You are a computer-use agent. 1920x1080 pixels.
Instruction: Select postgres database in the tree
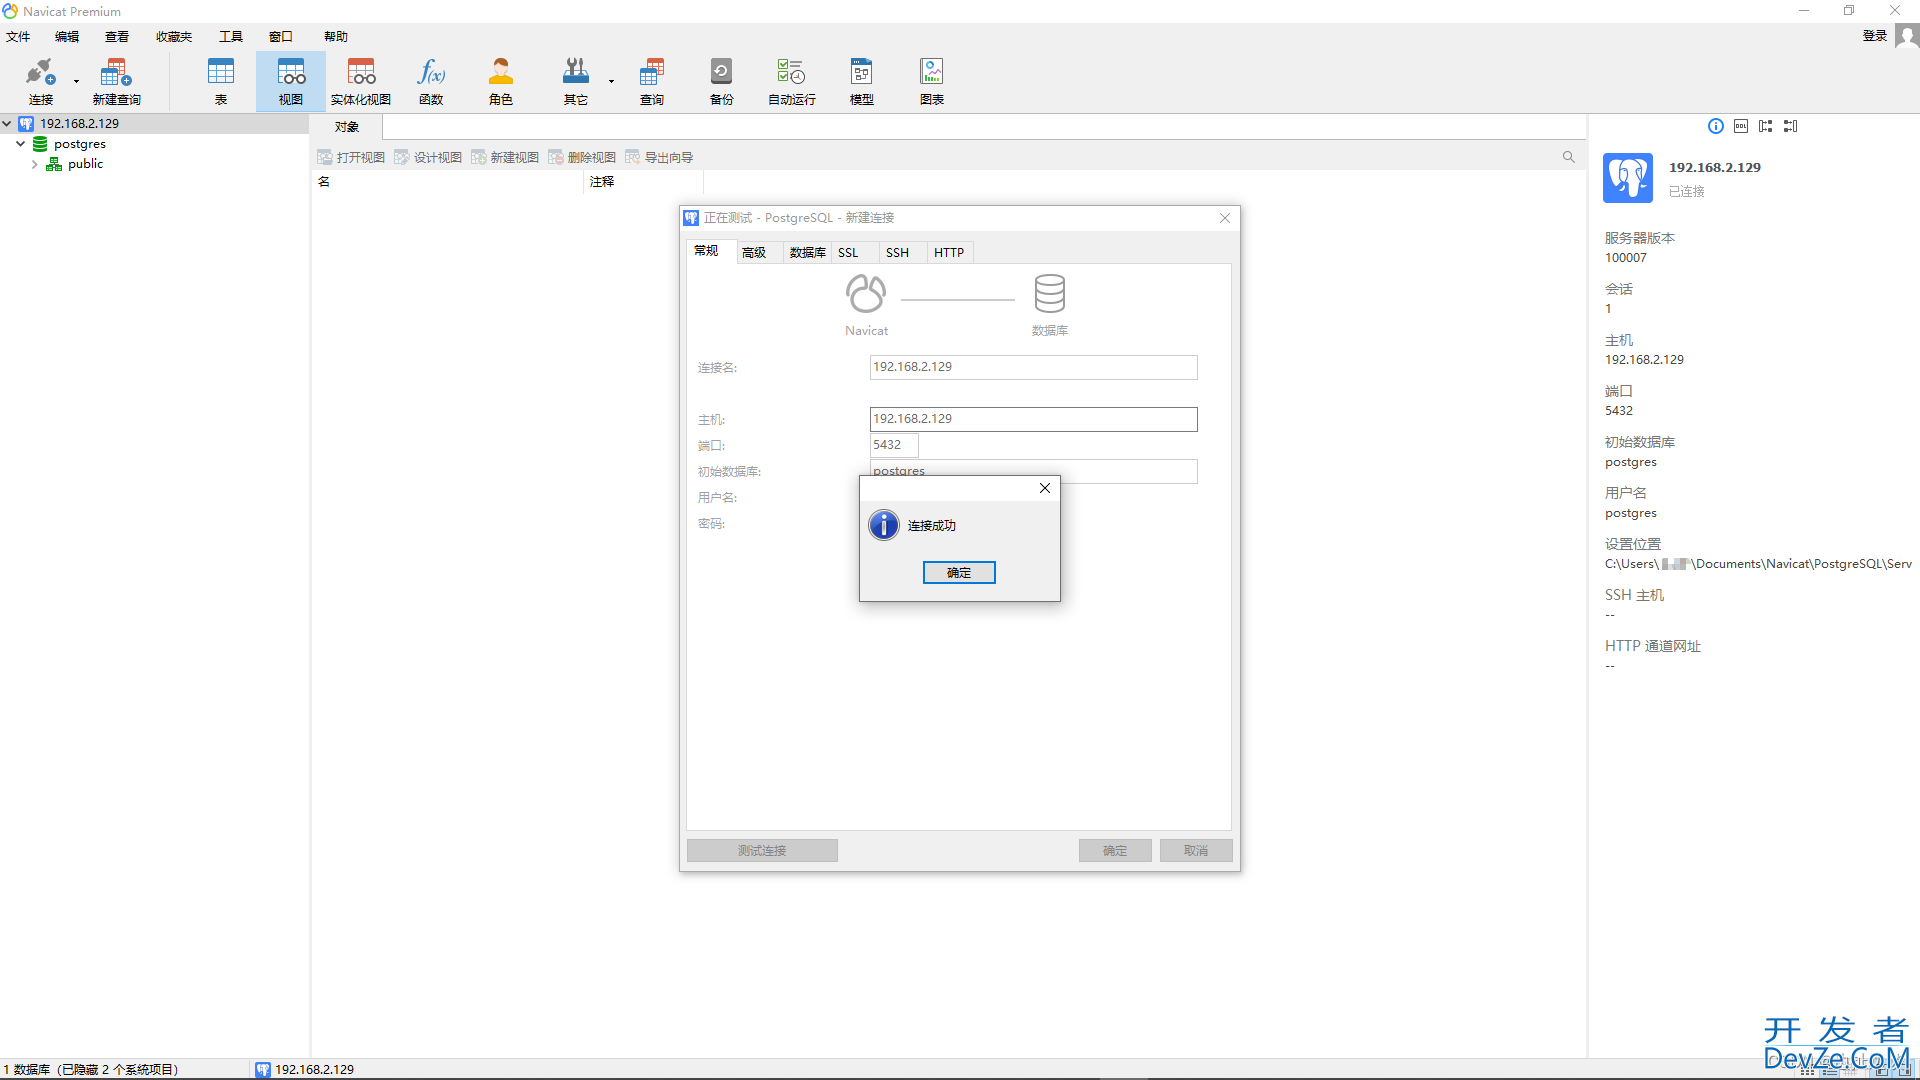point(79,144)
